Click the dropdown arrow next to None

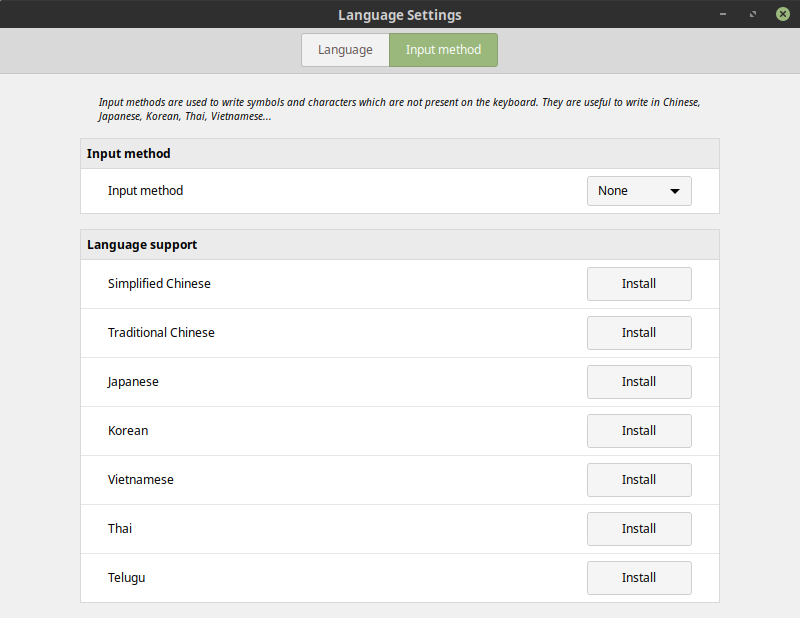coord(674,191)
